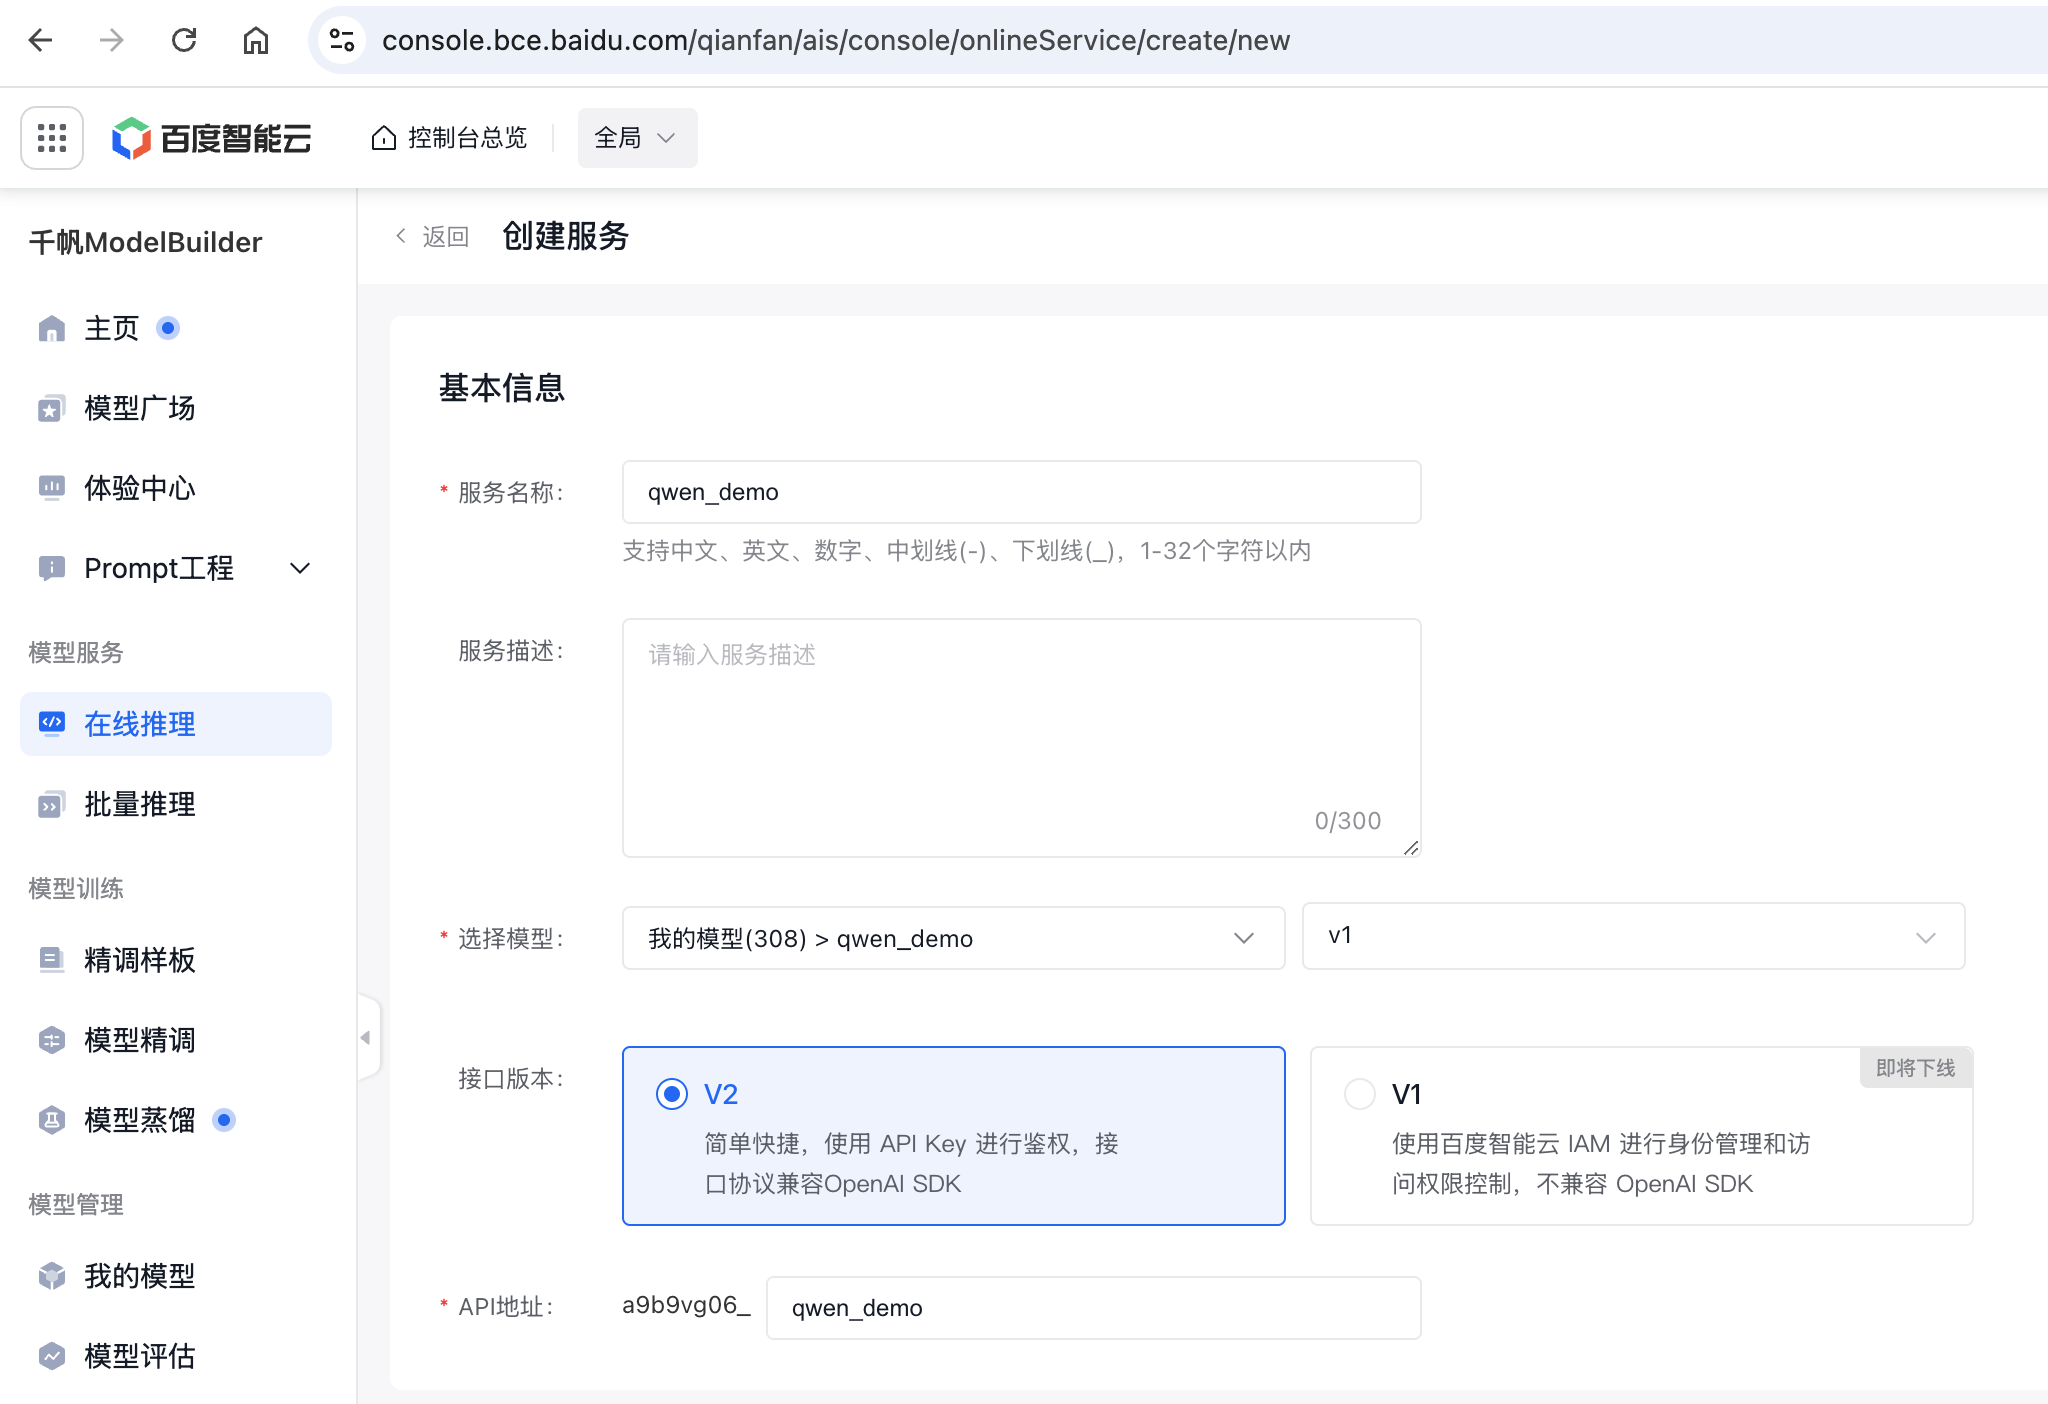Open site info icon in address bar

(342, 40)
